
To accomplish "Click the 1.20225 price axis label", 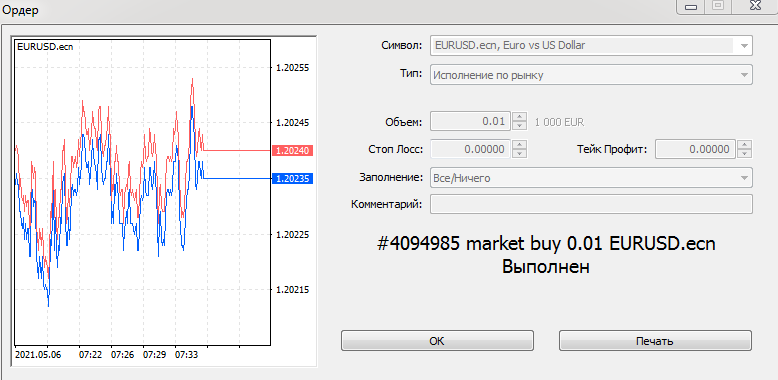I will click(x=292, y=234).
